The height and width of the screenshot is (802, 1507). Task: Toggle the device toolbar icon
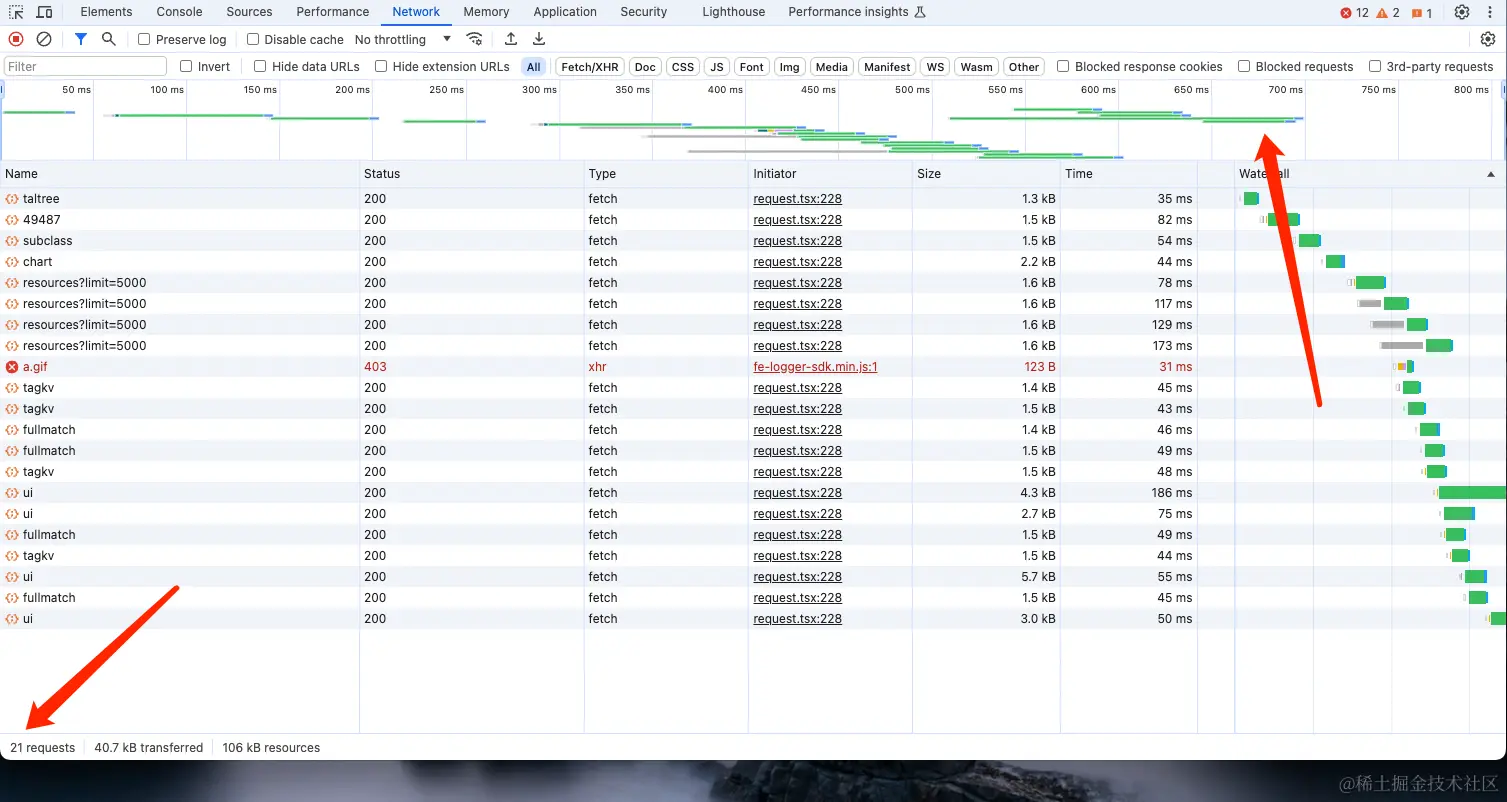pos(44,12)
